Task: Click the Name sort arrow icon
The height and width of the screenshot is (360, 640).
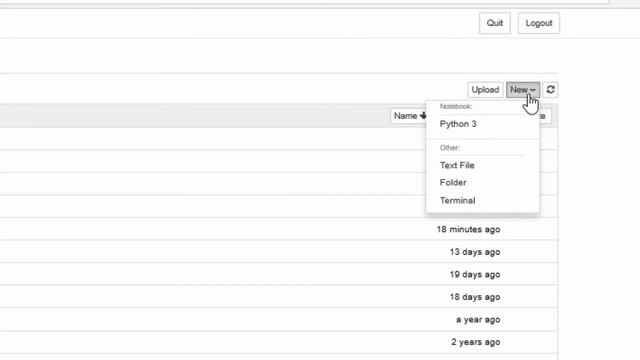Action: pos(423,116)
